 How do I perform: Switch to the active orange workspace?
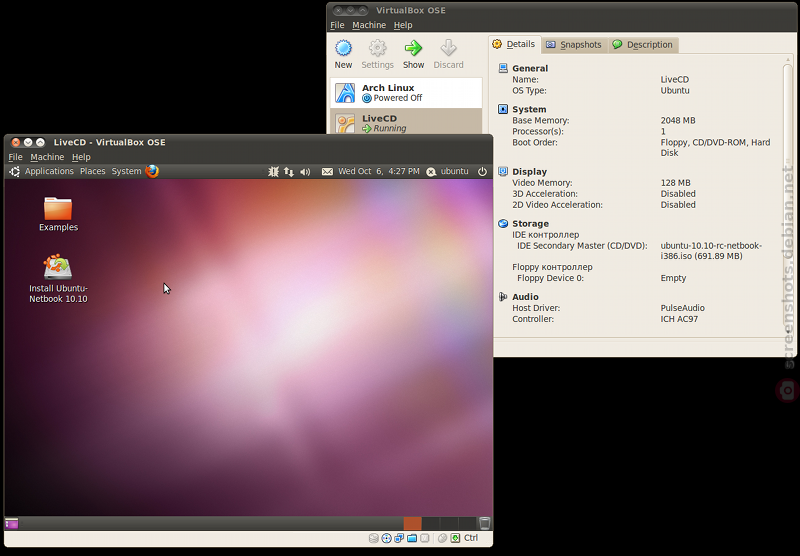point(413,523)
